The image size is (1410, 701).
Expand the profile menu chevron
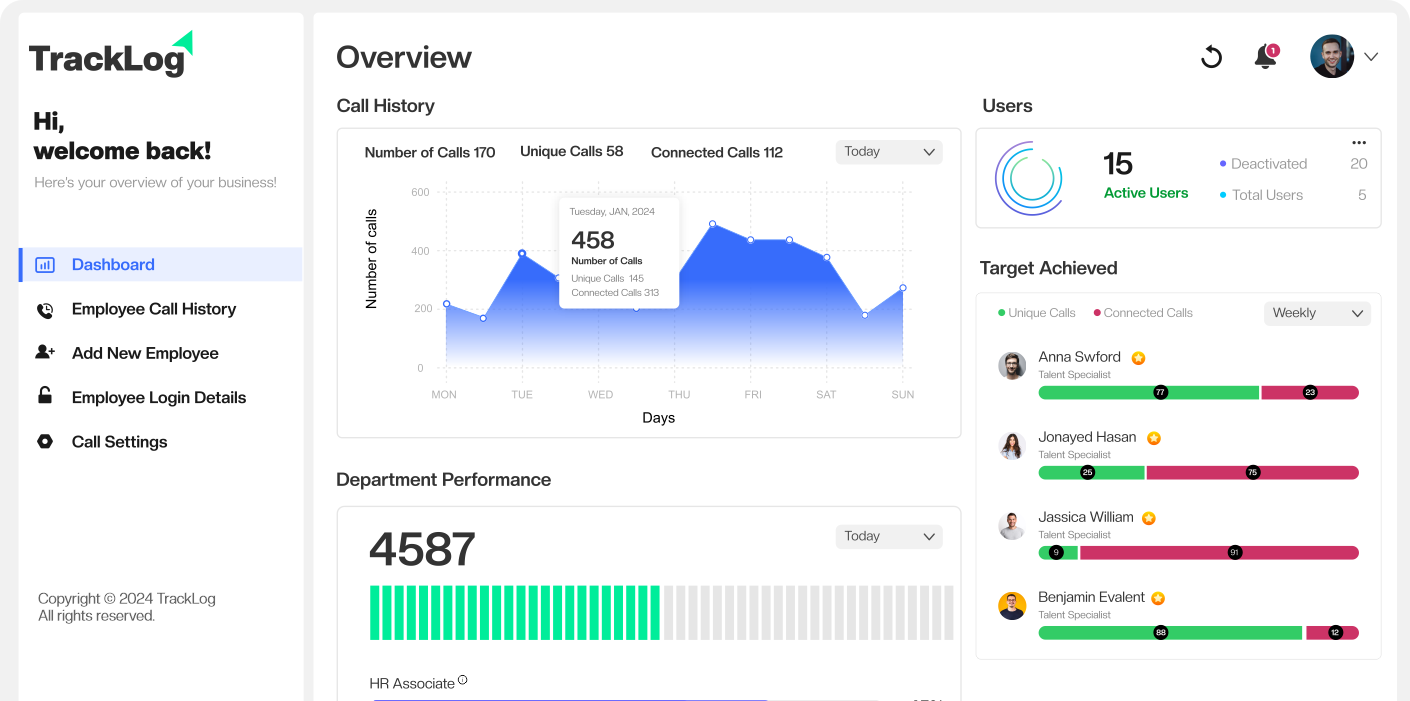coord(1371,57)
